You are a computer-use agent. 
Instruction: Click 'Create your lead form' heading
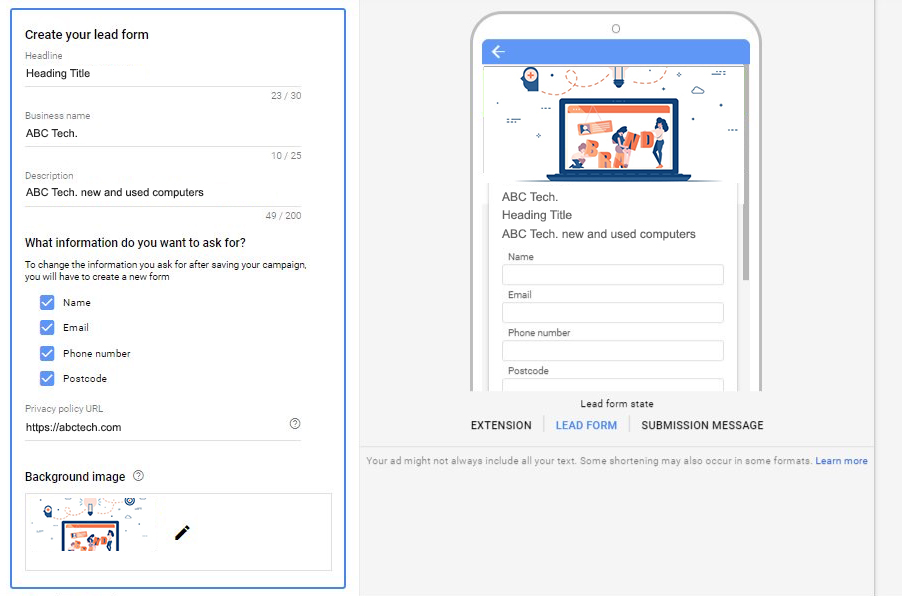coord(87,35)
